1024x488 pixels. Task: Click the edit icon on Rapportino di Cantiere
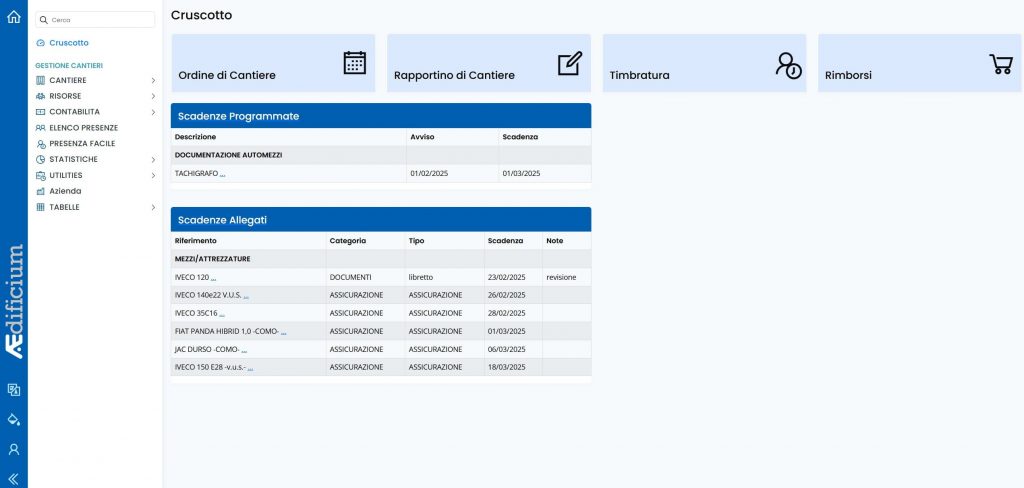pos(569,63)
